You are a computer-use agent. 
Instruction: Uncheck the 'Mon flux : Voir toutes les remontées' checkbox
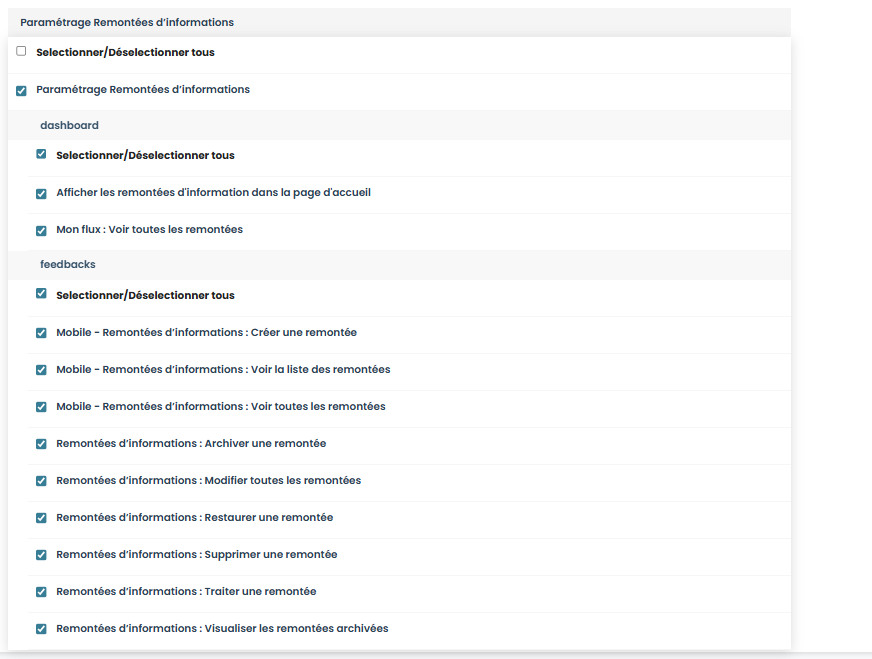pos(41,230)
